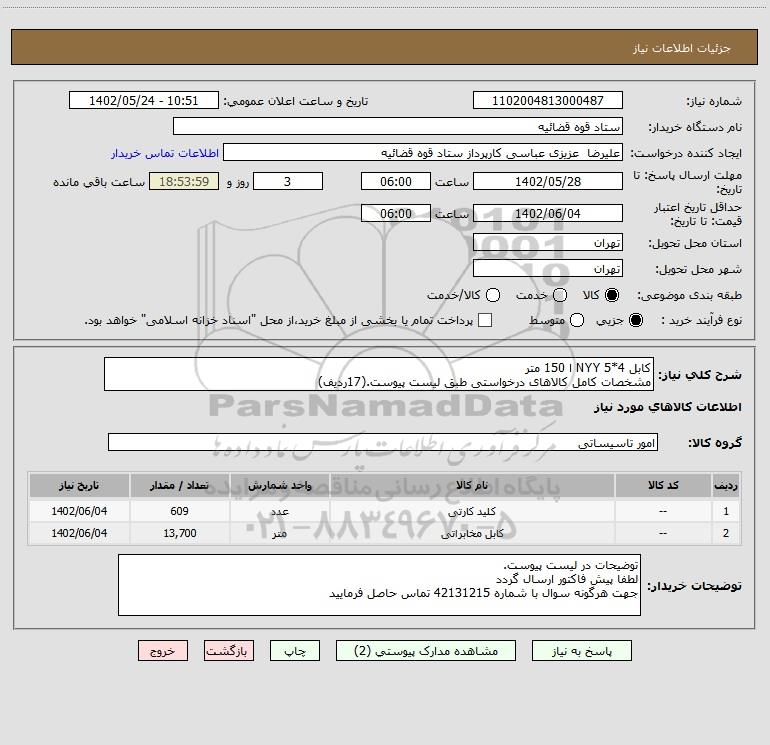This screenshot has height=745, width=770.
Task: Click the جزئیات اطلاعات نیاز header title
Action: click(x=681, y=48)
